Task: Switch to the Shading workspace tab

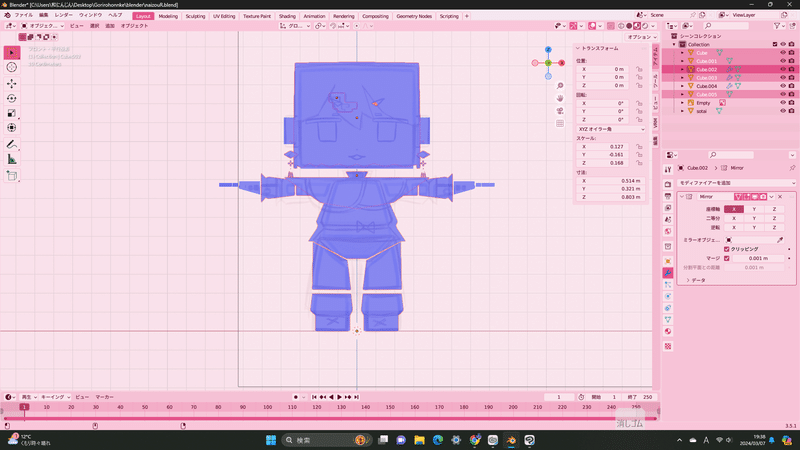Action: pos(287,16)
